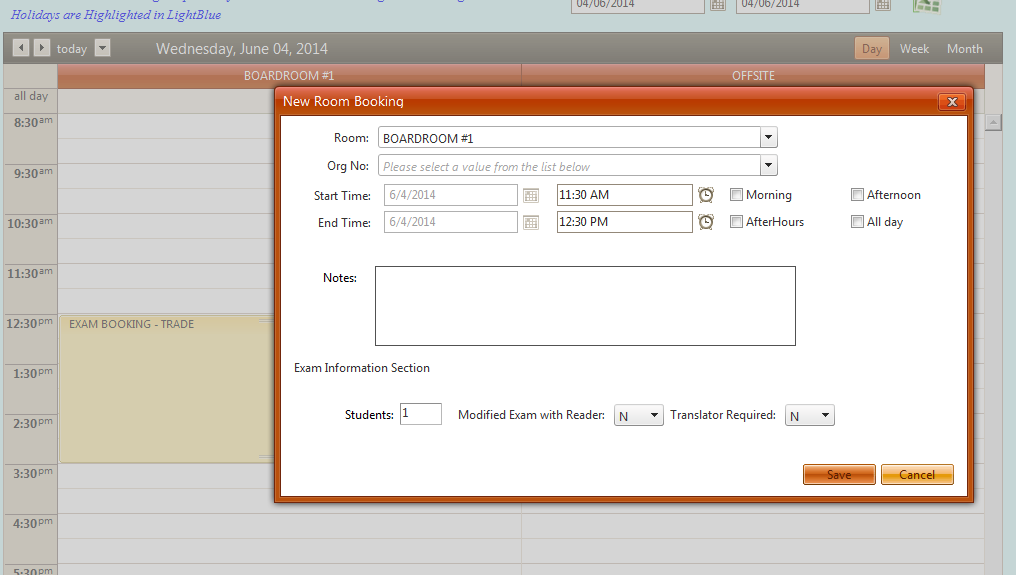Expand the Room dropdown list
Image resolution: width=1016 pixels, height=575 pixels.
pos(768,137)
